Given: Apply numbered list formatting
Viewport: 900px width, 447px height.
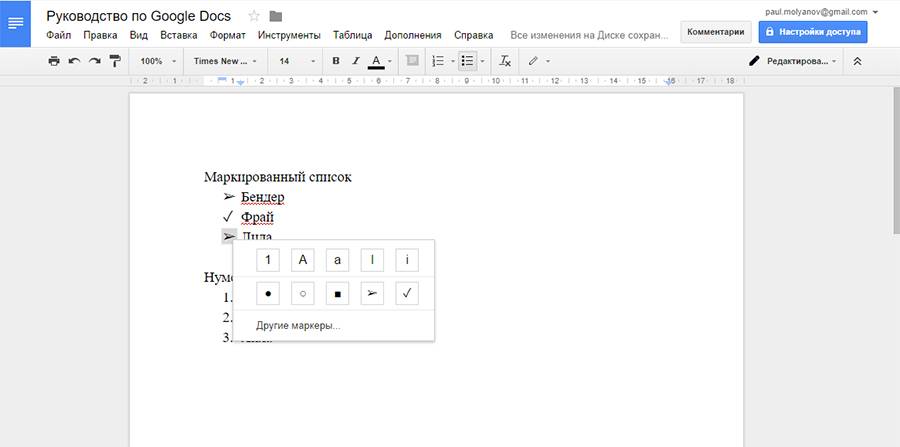Looking at the screenshot, I should click(438, 61).
